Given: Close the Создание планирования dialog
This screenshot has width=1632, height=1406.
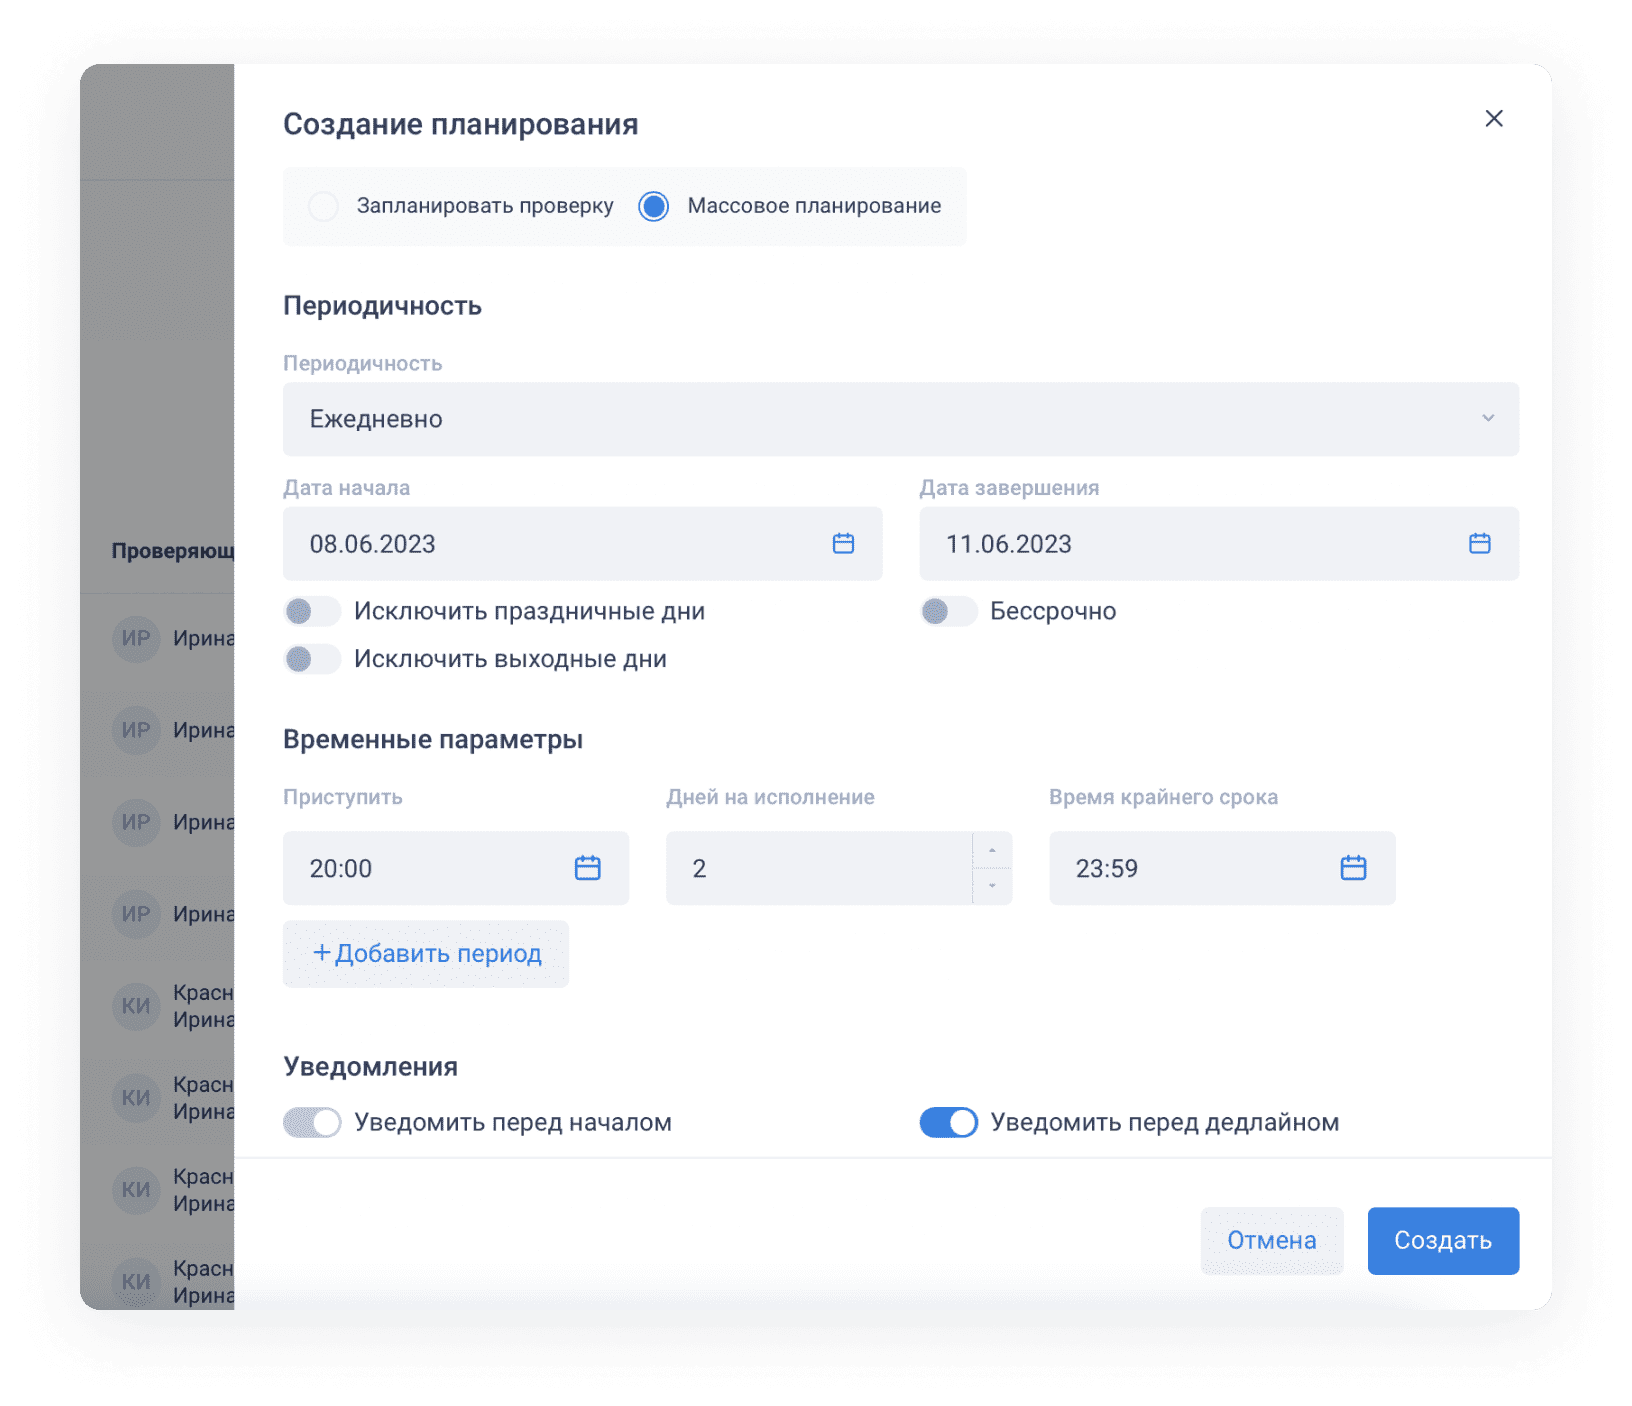Looking at the screenshot, I should pos(1494,119).
